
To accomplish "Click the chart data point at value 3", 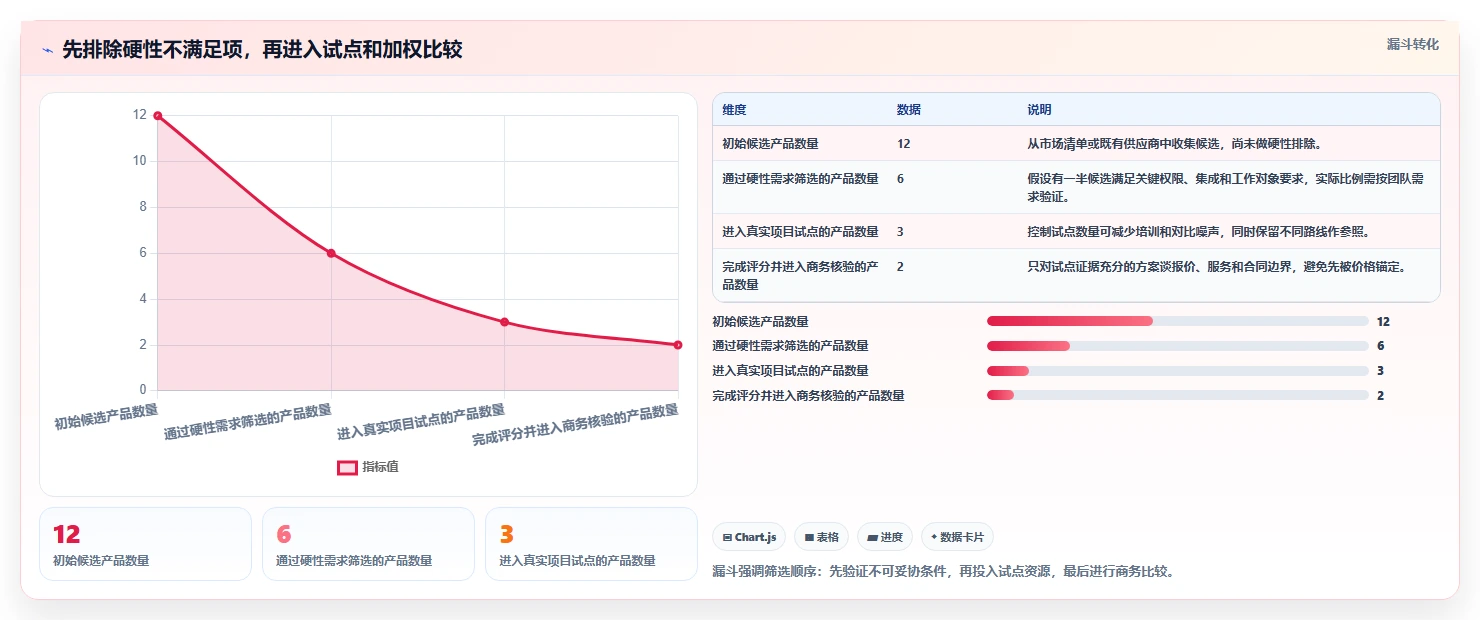I will 504,322.
